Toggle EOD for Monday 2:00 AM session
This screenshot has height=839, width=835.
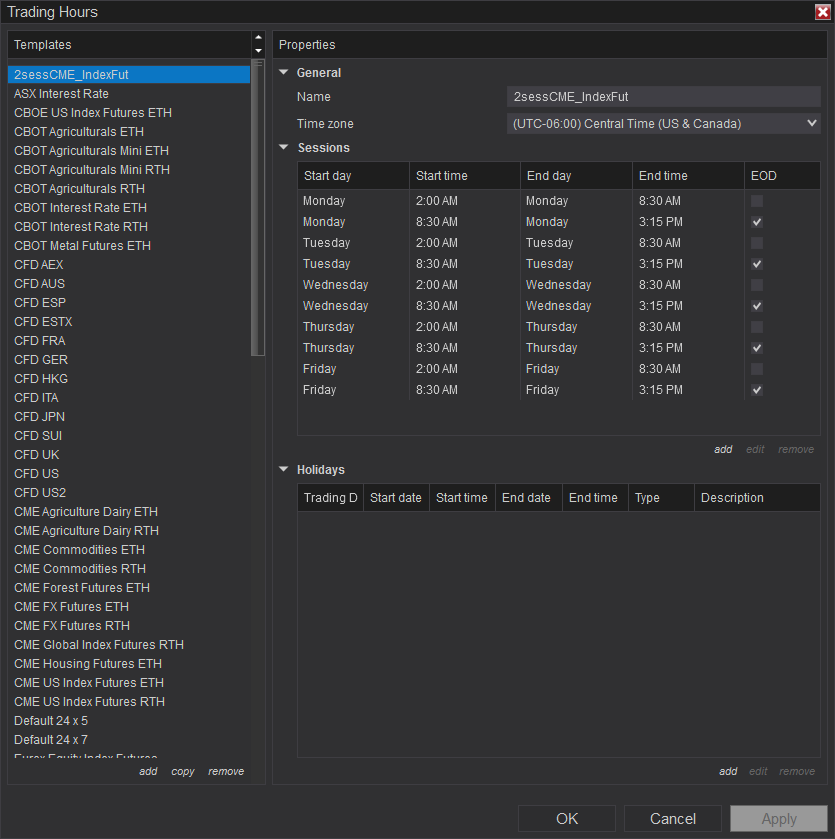[756, 201]
